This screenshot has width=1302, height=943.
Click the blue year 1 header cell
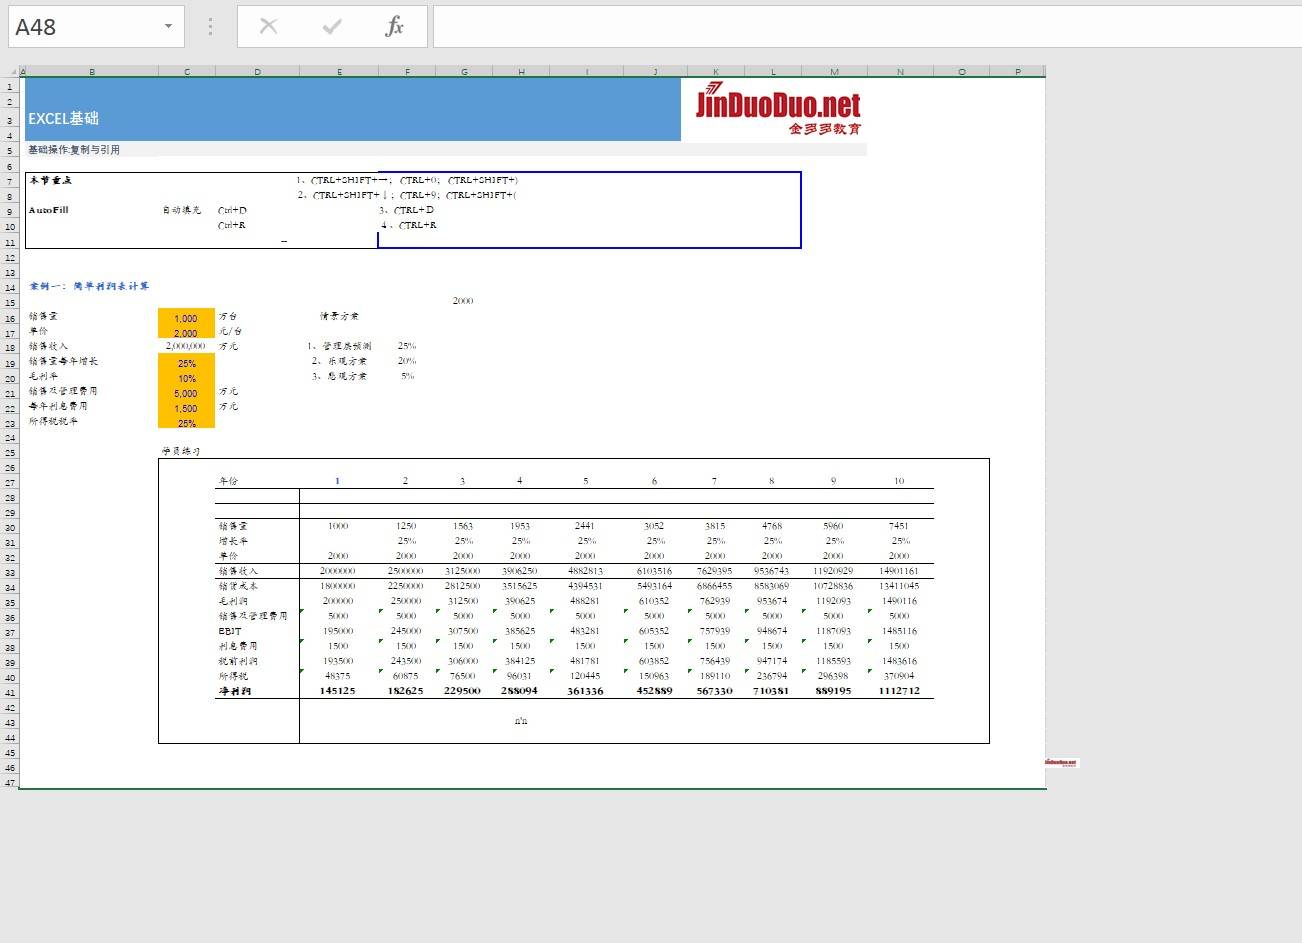tap(338, 481)
